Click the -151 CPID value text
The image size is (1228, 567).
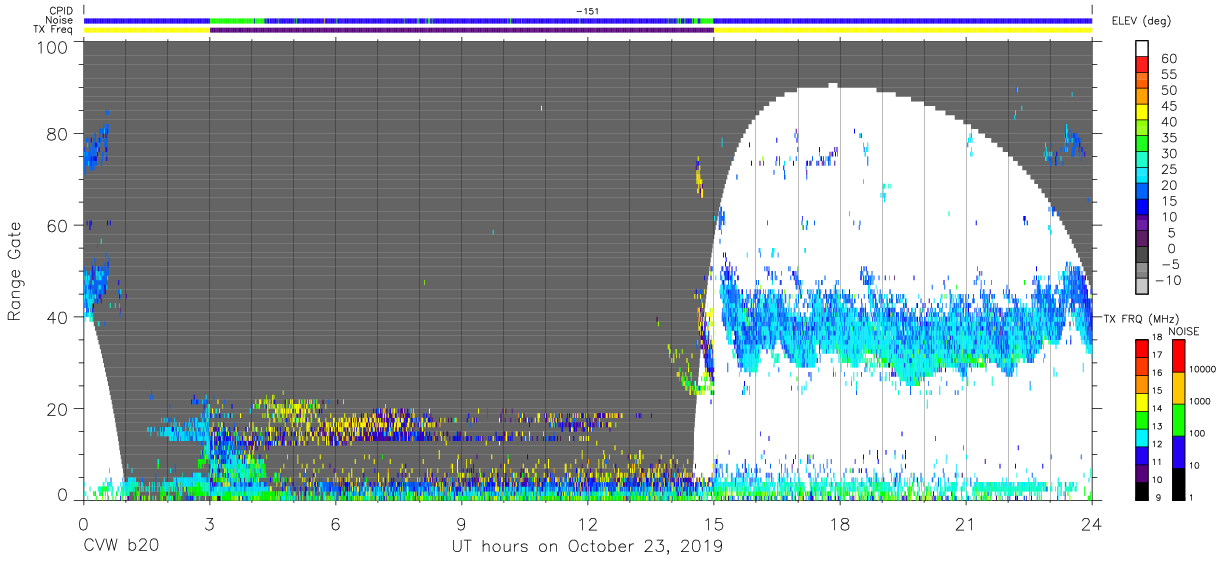tap(588, 11)
